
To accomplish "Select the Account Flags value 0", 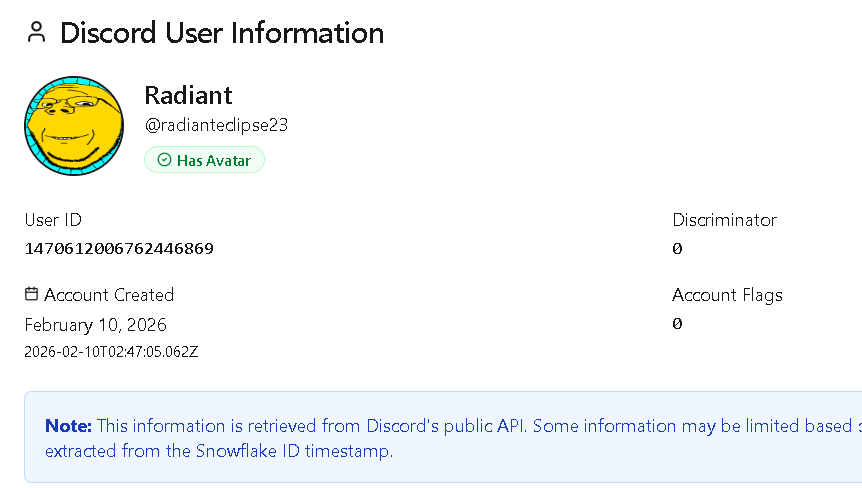I will (x=677, y=324).
